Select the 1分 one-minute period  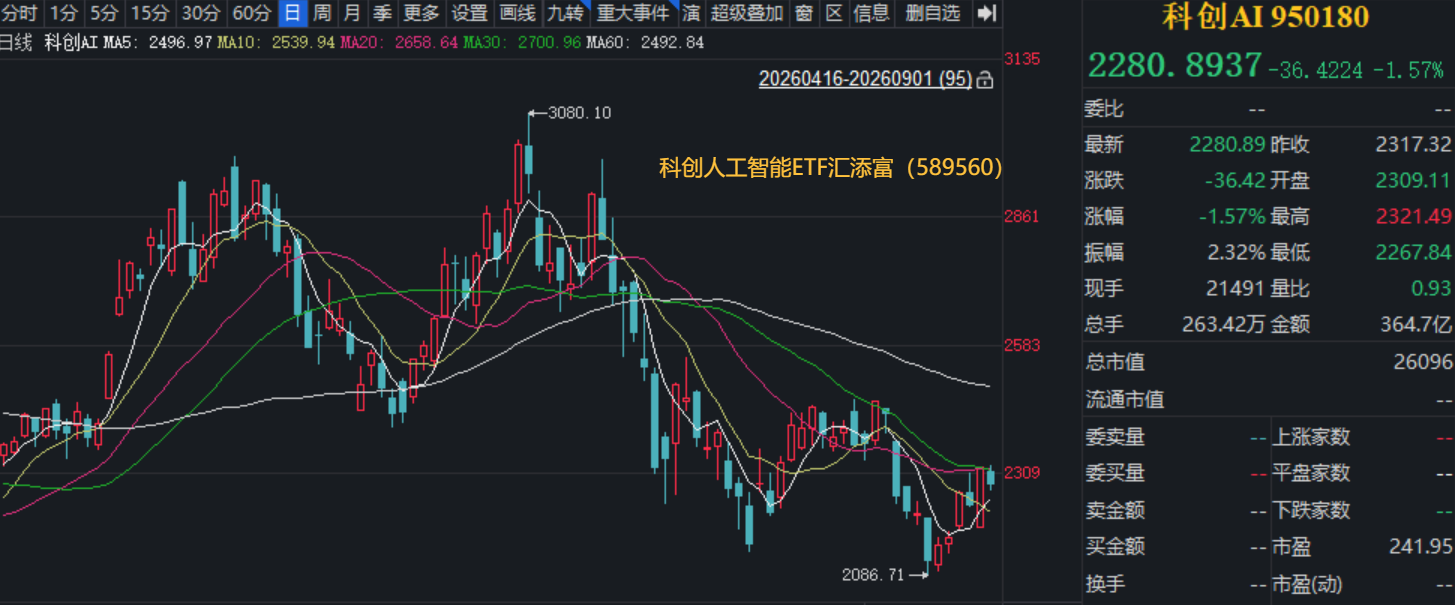tap(63, 13)
